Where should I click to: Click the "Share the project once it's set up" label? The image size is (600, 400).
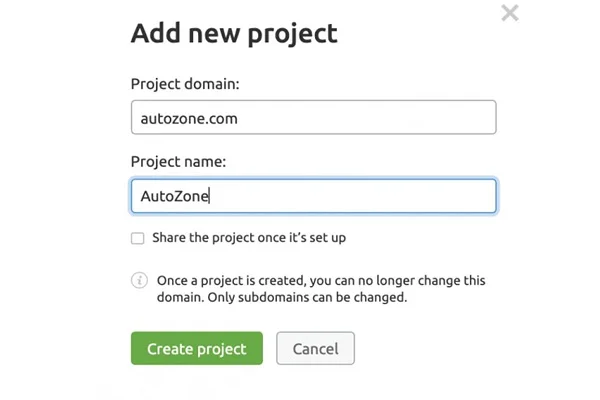[249, 239]
